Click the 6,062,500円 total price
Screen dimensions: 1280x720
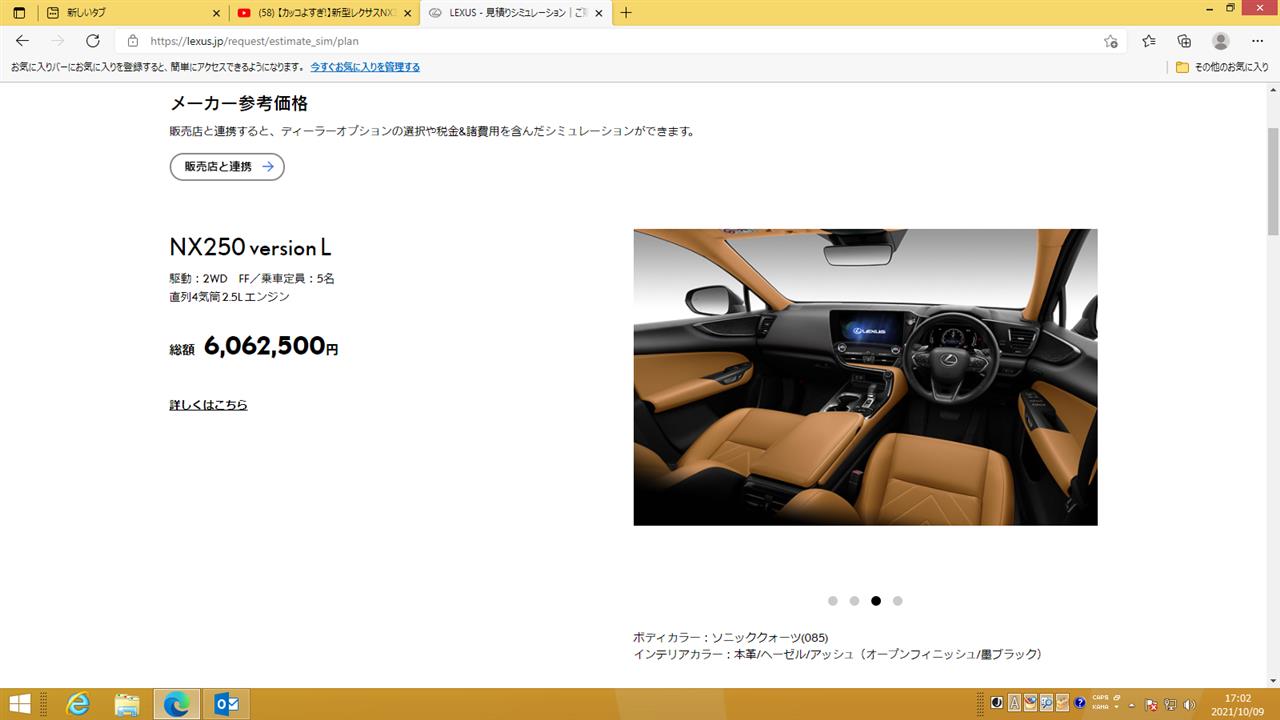point(271,346)
